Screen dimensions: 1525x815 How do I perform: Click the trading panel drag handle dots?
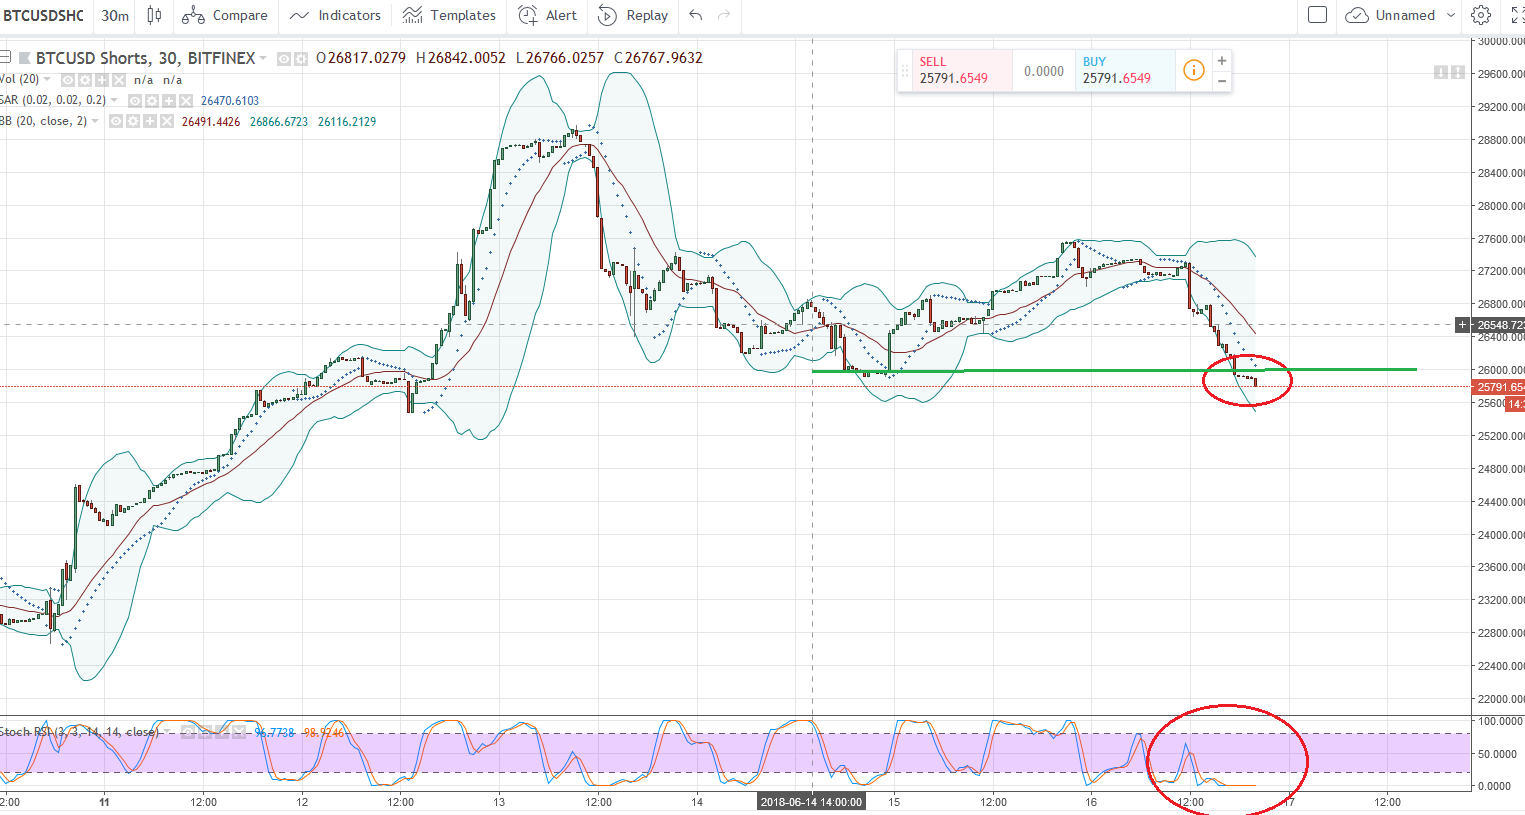tap(905, 71)
